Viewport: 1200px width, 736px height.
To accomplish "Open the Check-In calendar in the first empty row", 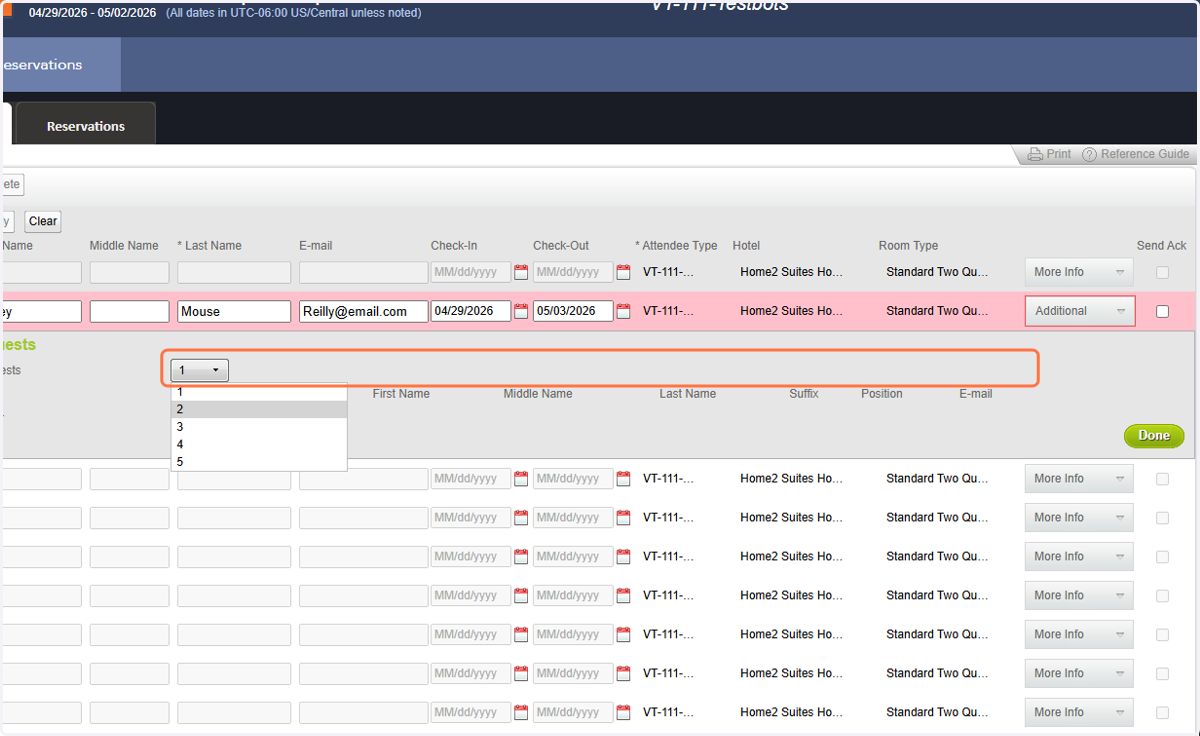I will pos(520,272).
